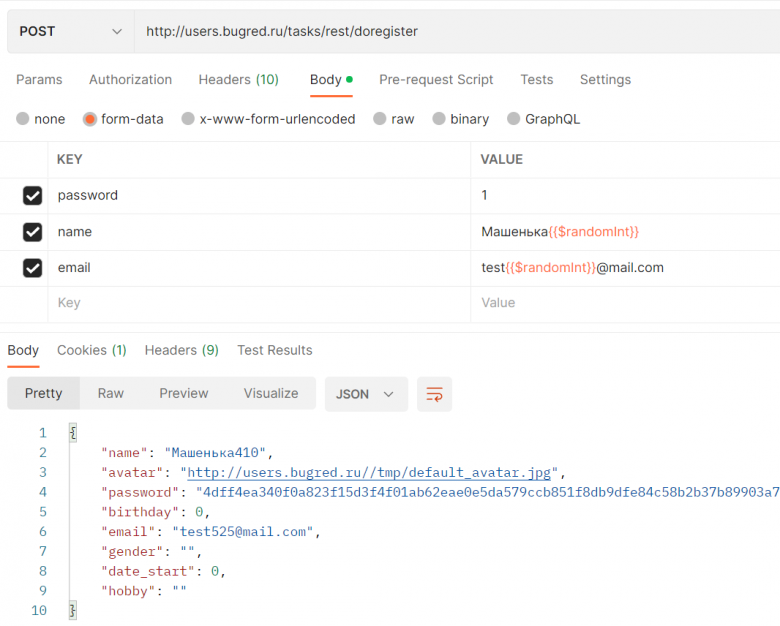
Task: Collapse JSON at opening brace line 1
Action: point(73,432)
